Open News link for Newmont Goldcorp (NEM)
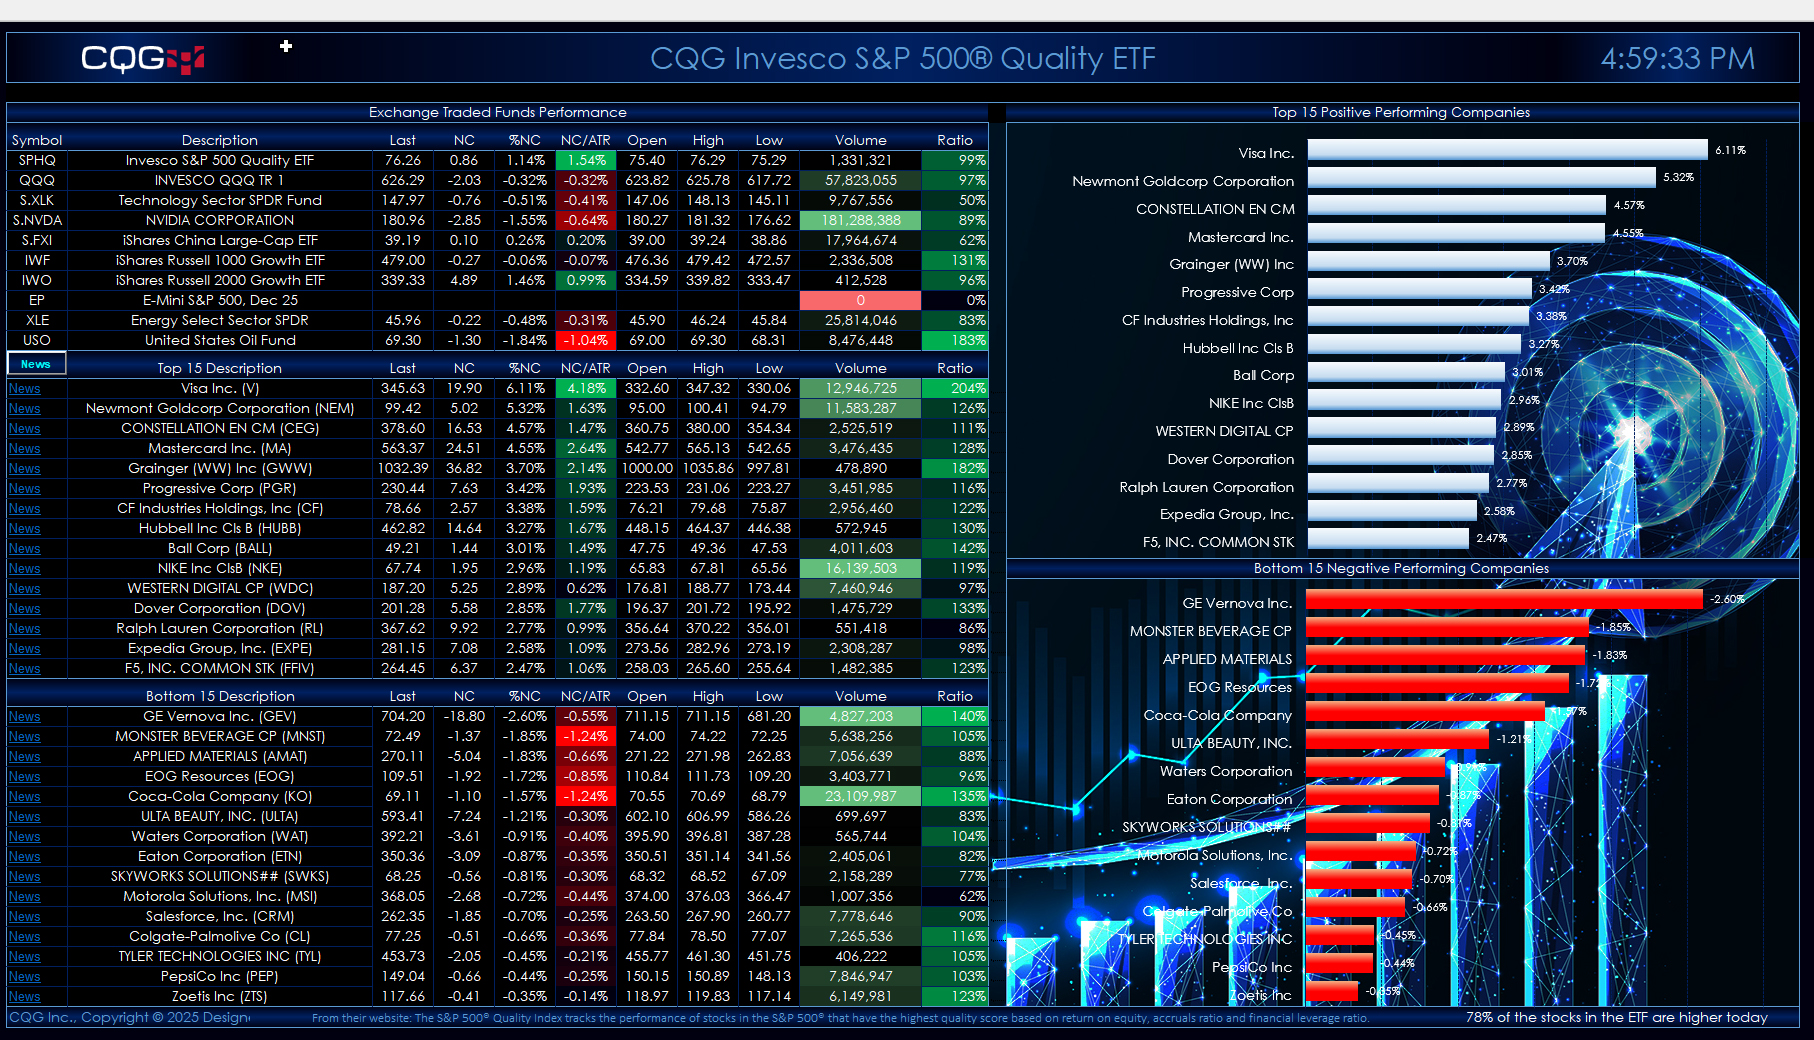 25,409
